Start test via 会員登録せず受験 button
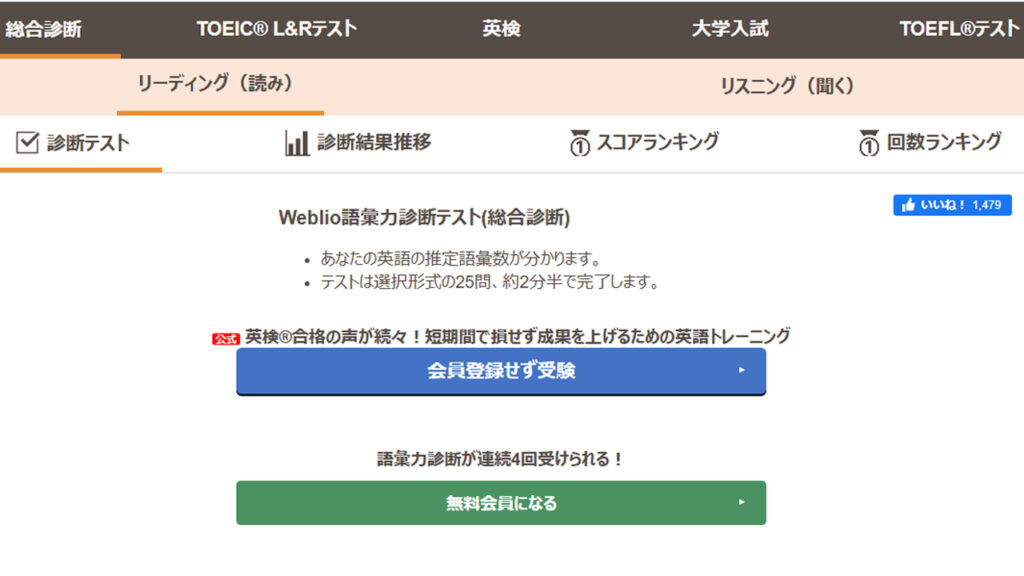 click(x=501, y=371)
